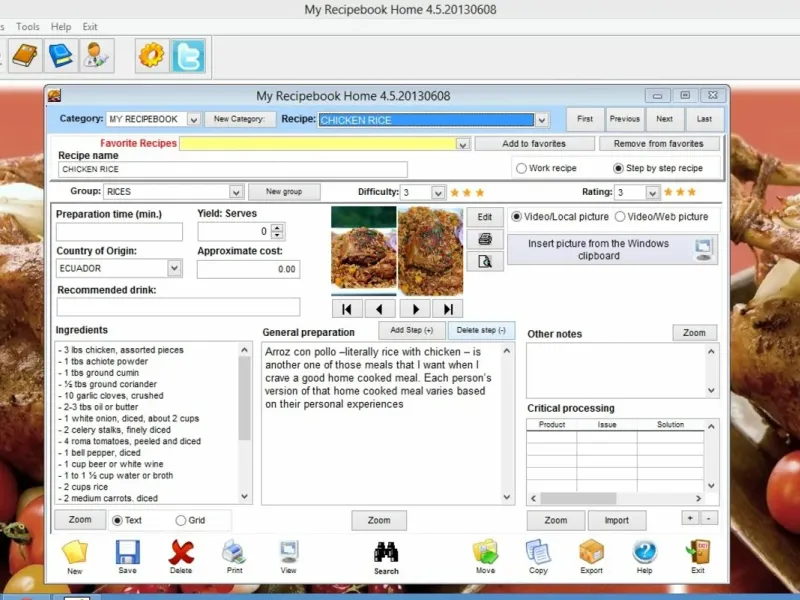
Task: Expand the Country of Origin dropdown
Action: pyautogui.click(x=174, y=268)
